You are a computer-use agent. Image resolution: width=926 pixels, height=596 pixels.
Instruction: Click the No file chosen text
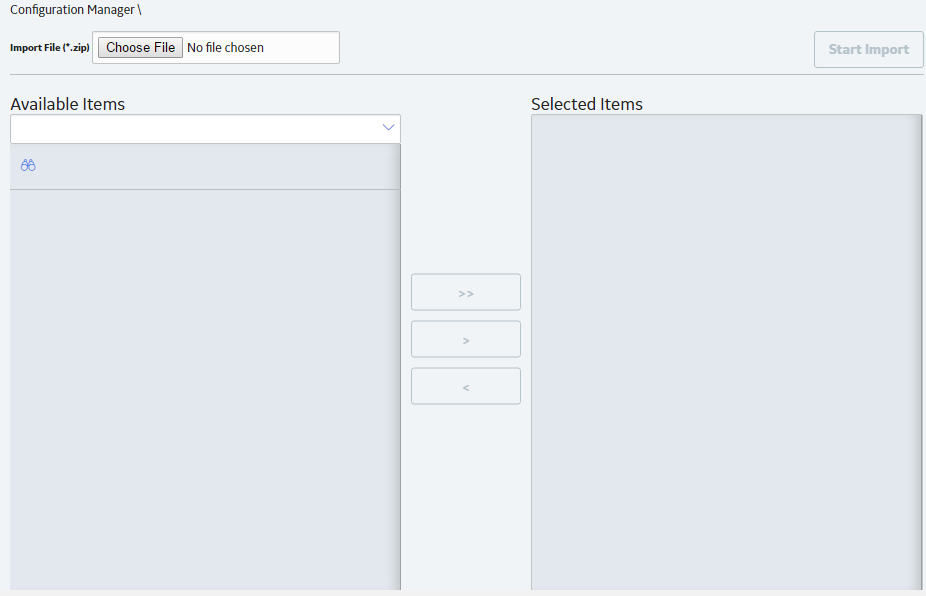225,47
